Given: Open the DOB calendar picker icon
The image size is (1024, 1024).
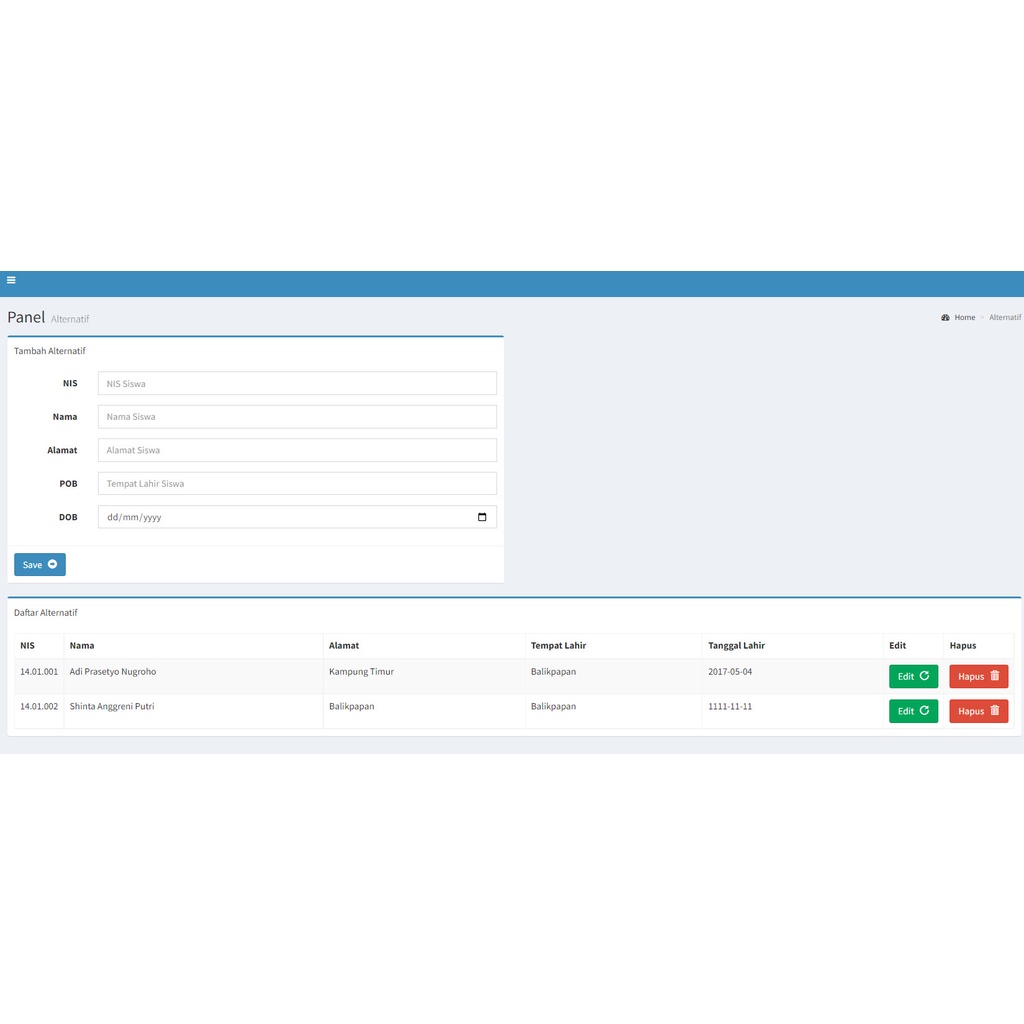Looking at the screenshot, I should (x=482, y=517).
